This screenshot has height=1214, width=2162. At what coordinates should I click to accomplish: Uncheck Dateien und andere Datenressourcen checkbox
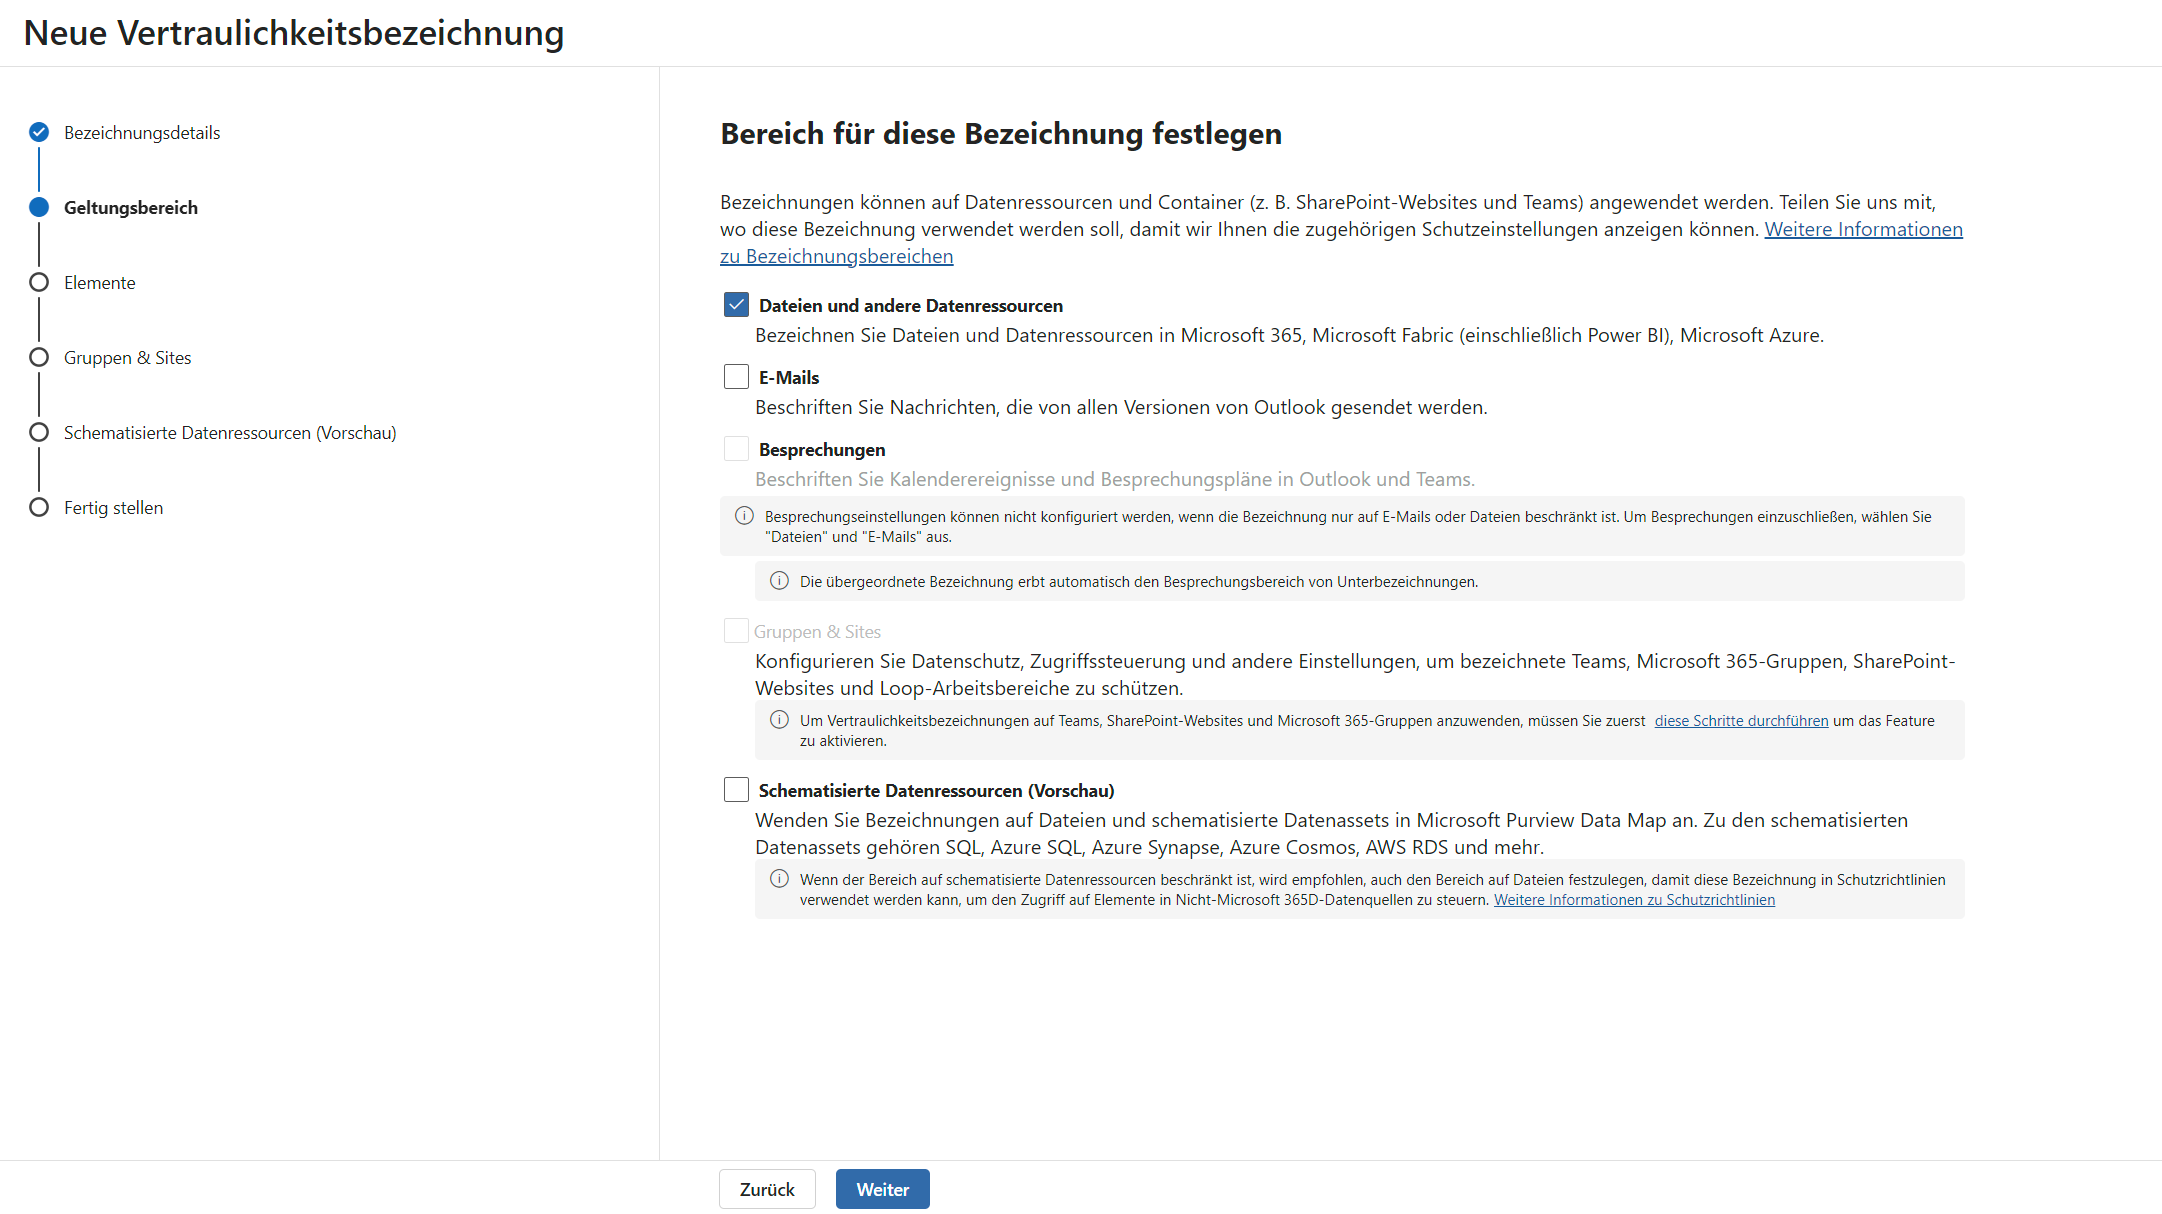click(736, 305)
